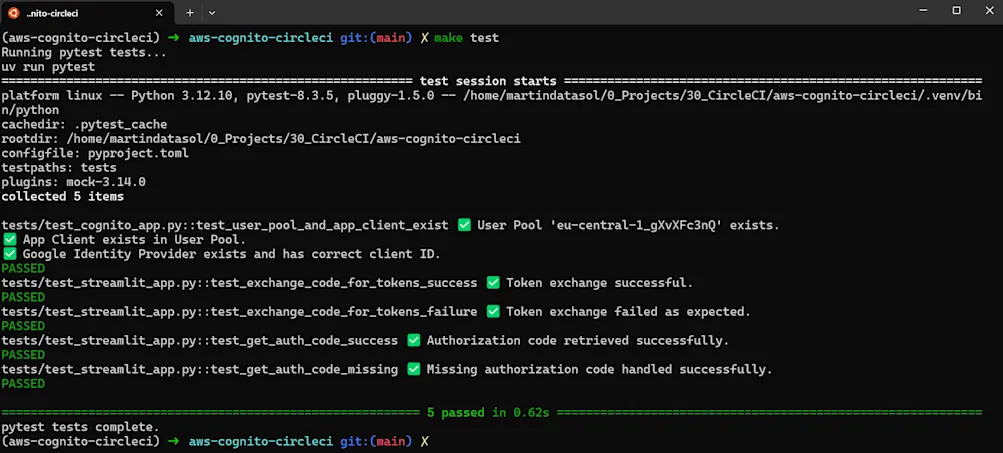Open a new terminal tab with plus
The width and height of the screenshot is (1003, 453).
[190, 13]
